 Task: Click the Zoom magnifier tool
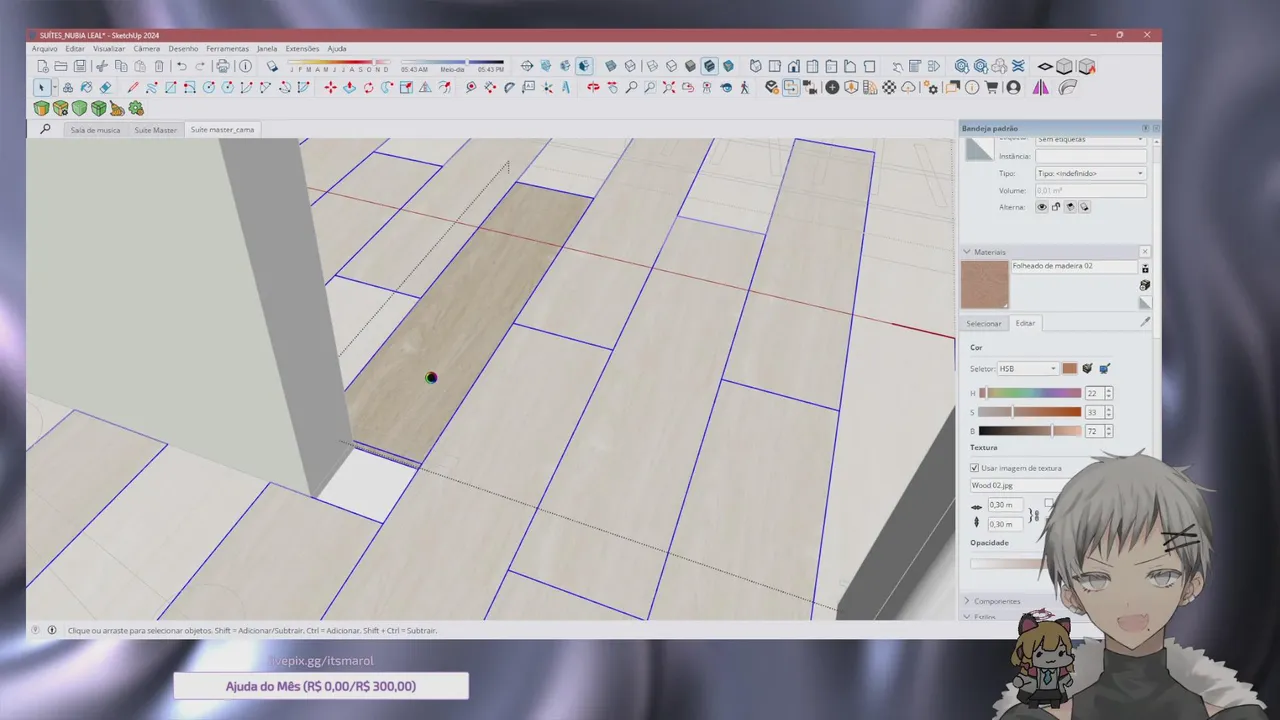[631, 88]
